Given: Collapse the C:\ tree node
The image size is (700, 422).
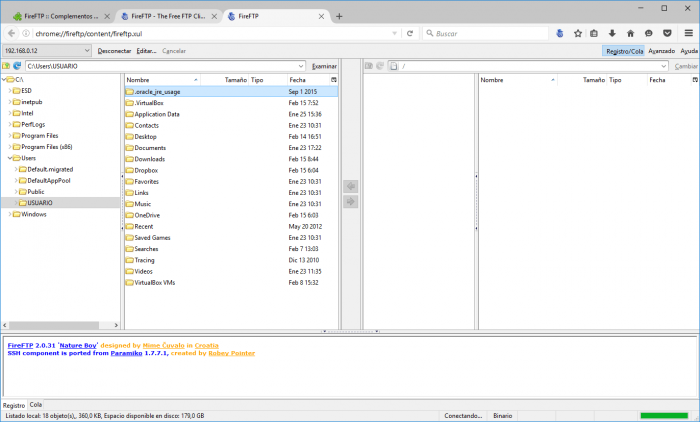Looking at the screenshot, I should click(x=4, y=79).
